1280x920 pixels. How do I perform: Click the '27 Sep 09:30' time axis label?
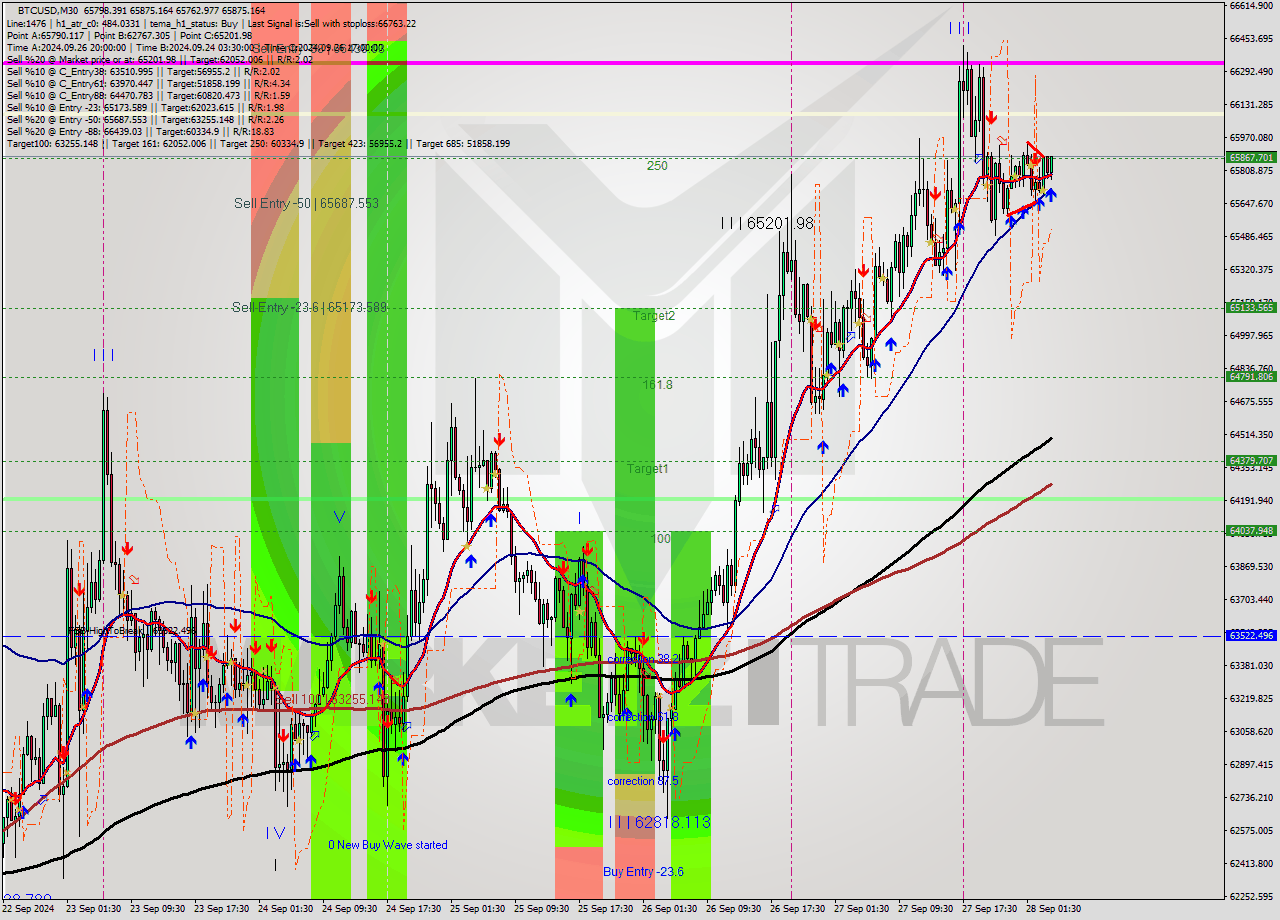pos(925,909)
